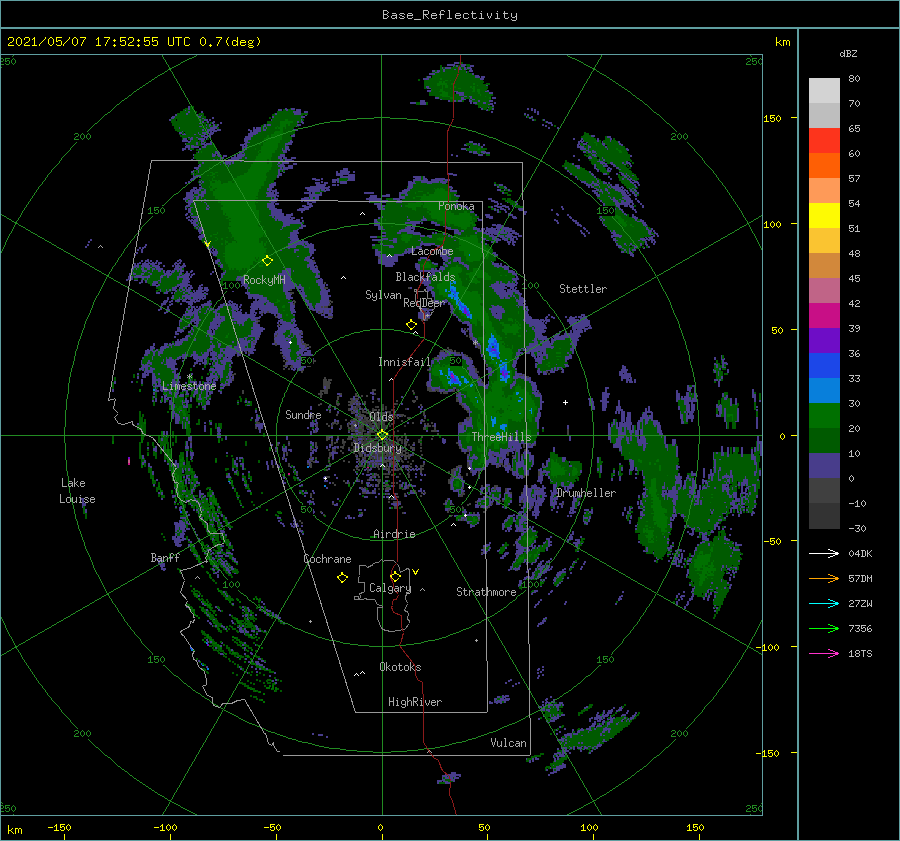Select the bright green 20-30 dBZ band
Screen dimensions: 900x841
pos(824,415)
